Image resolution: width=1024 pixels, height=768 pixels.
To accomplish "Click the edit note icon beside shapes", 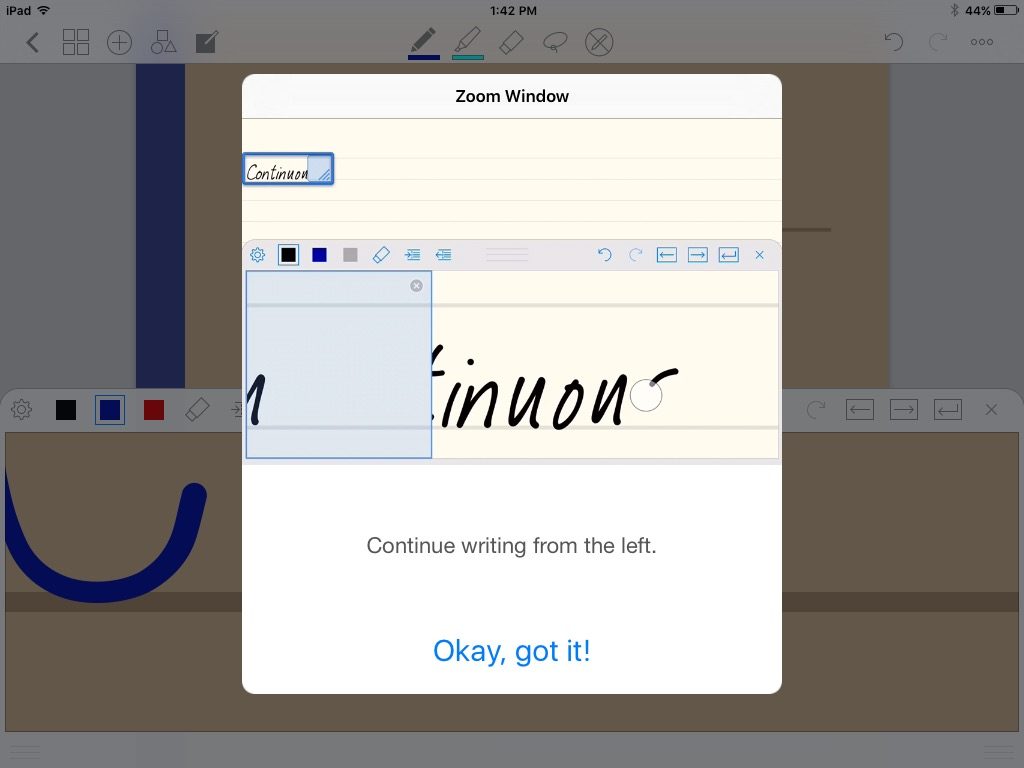I will [x=207, y=42].
